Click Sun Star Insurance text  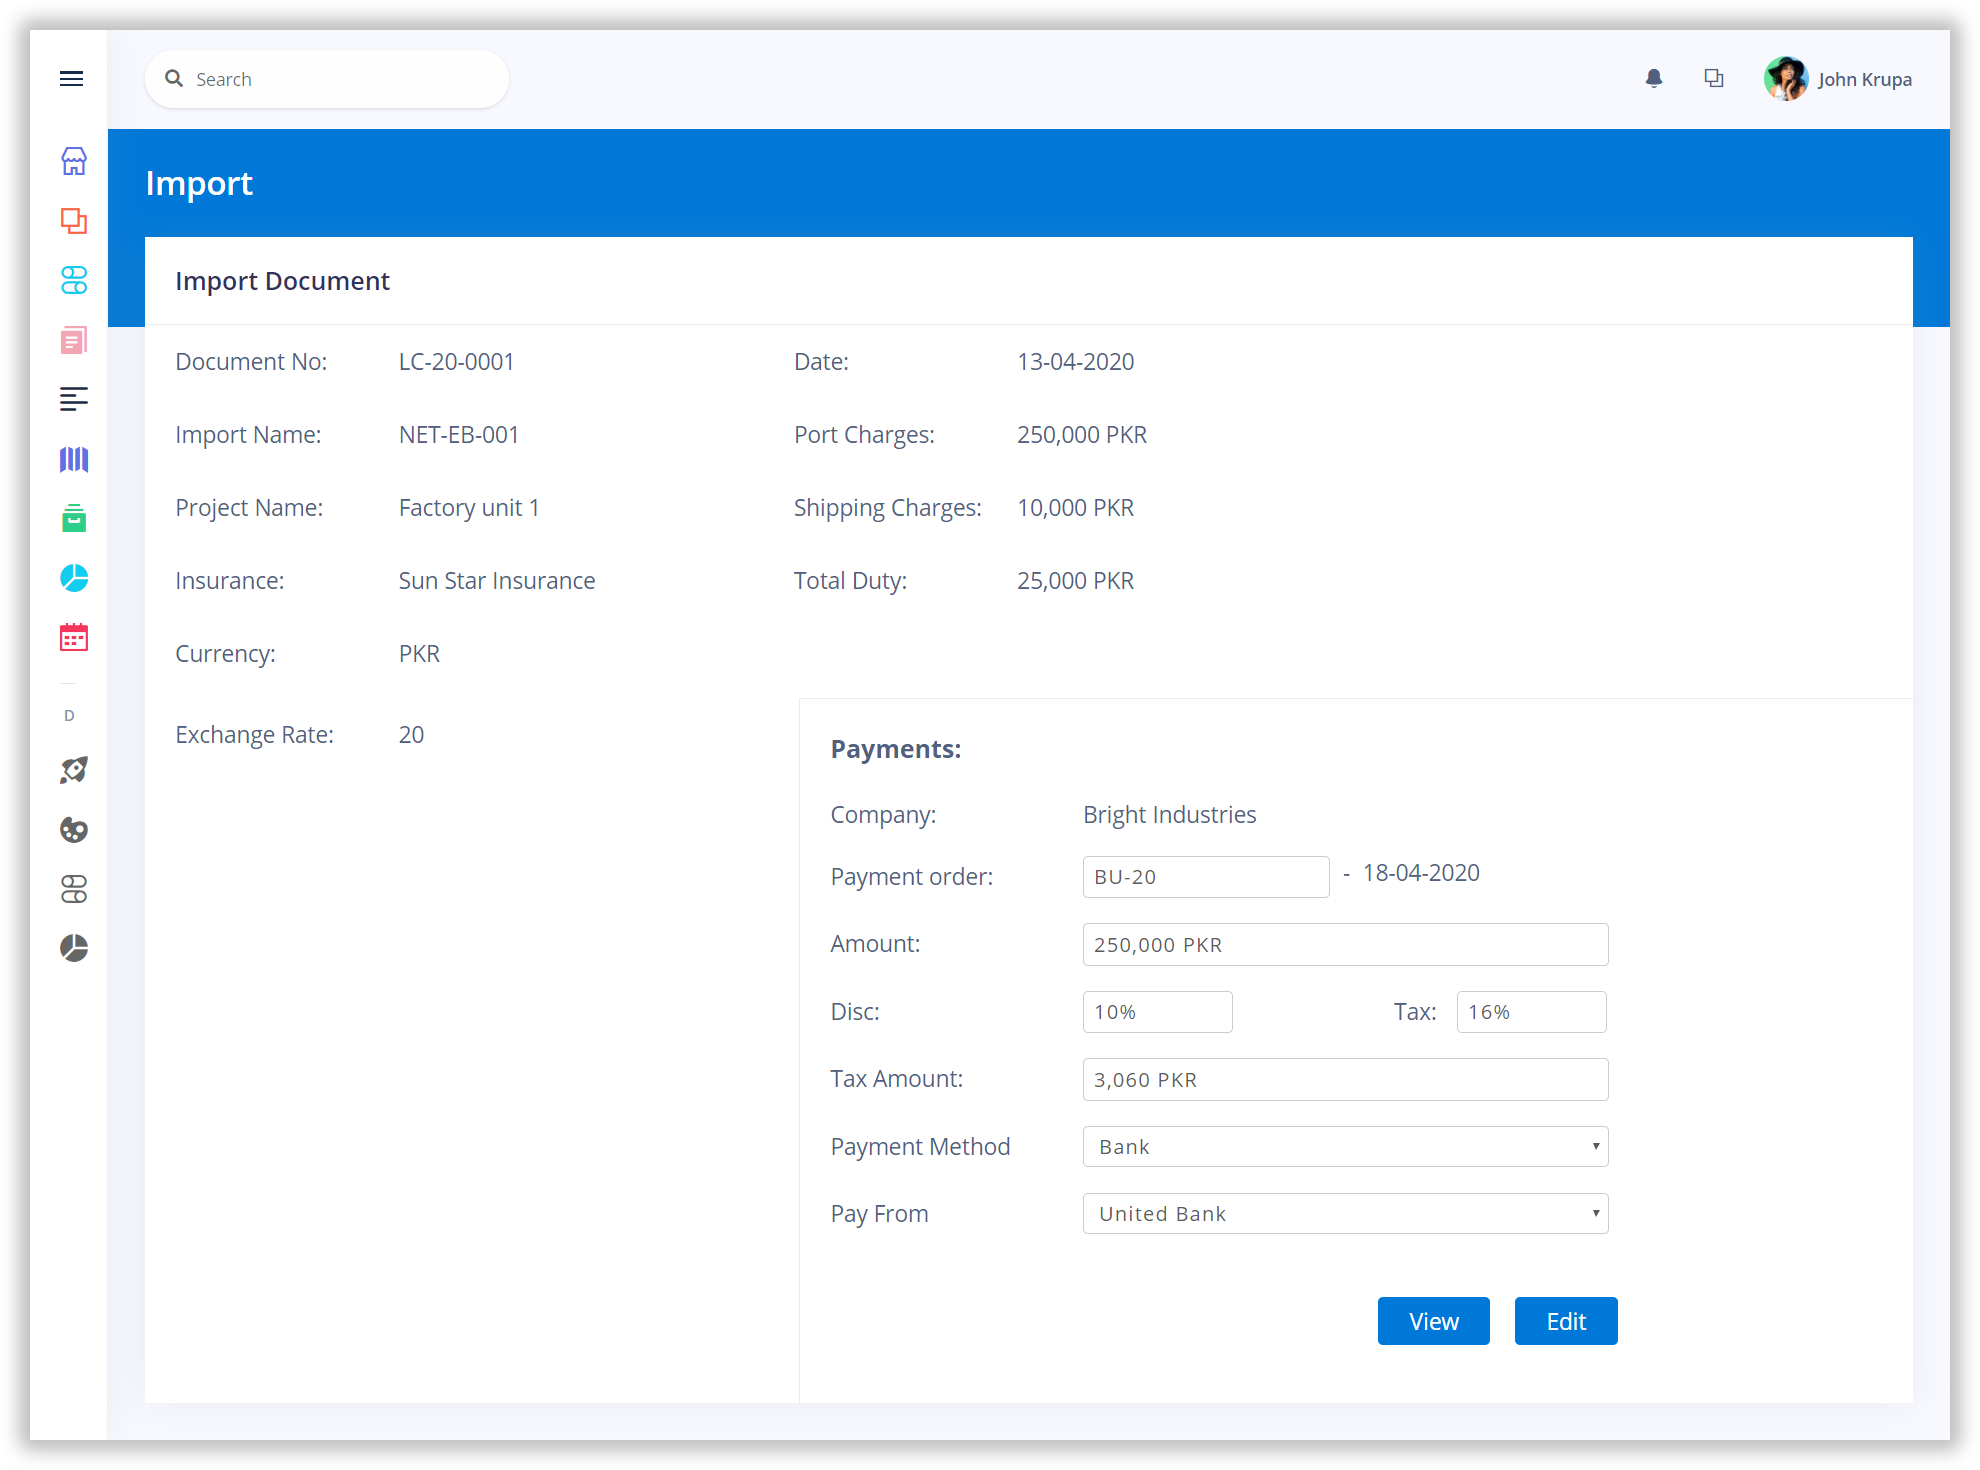pos(496,581)
